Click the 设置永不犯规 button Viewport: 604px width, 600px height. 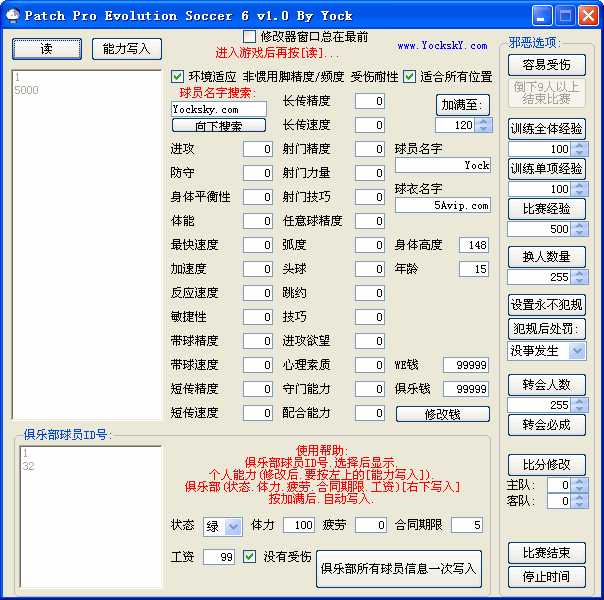[x=547, y=305]
